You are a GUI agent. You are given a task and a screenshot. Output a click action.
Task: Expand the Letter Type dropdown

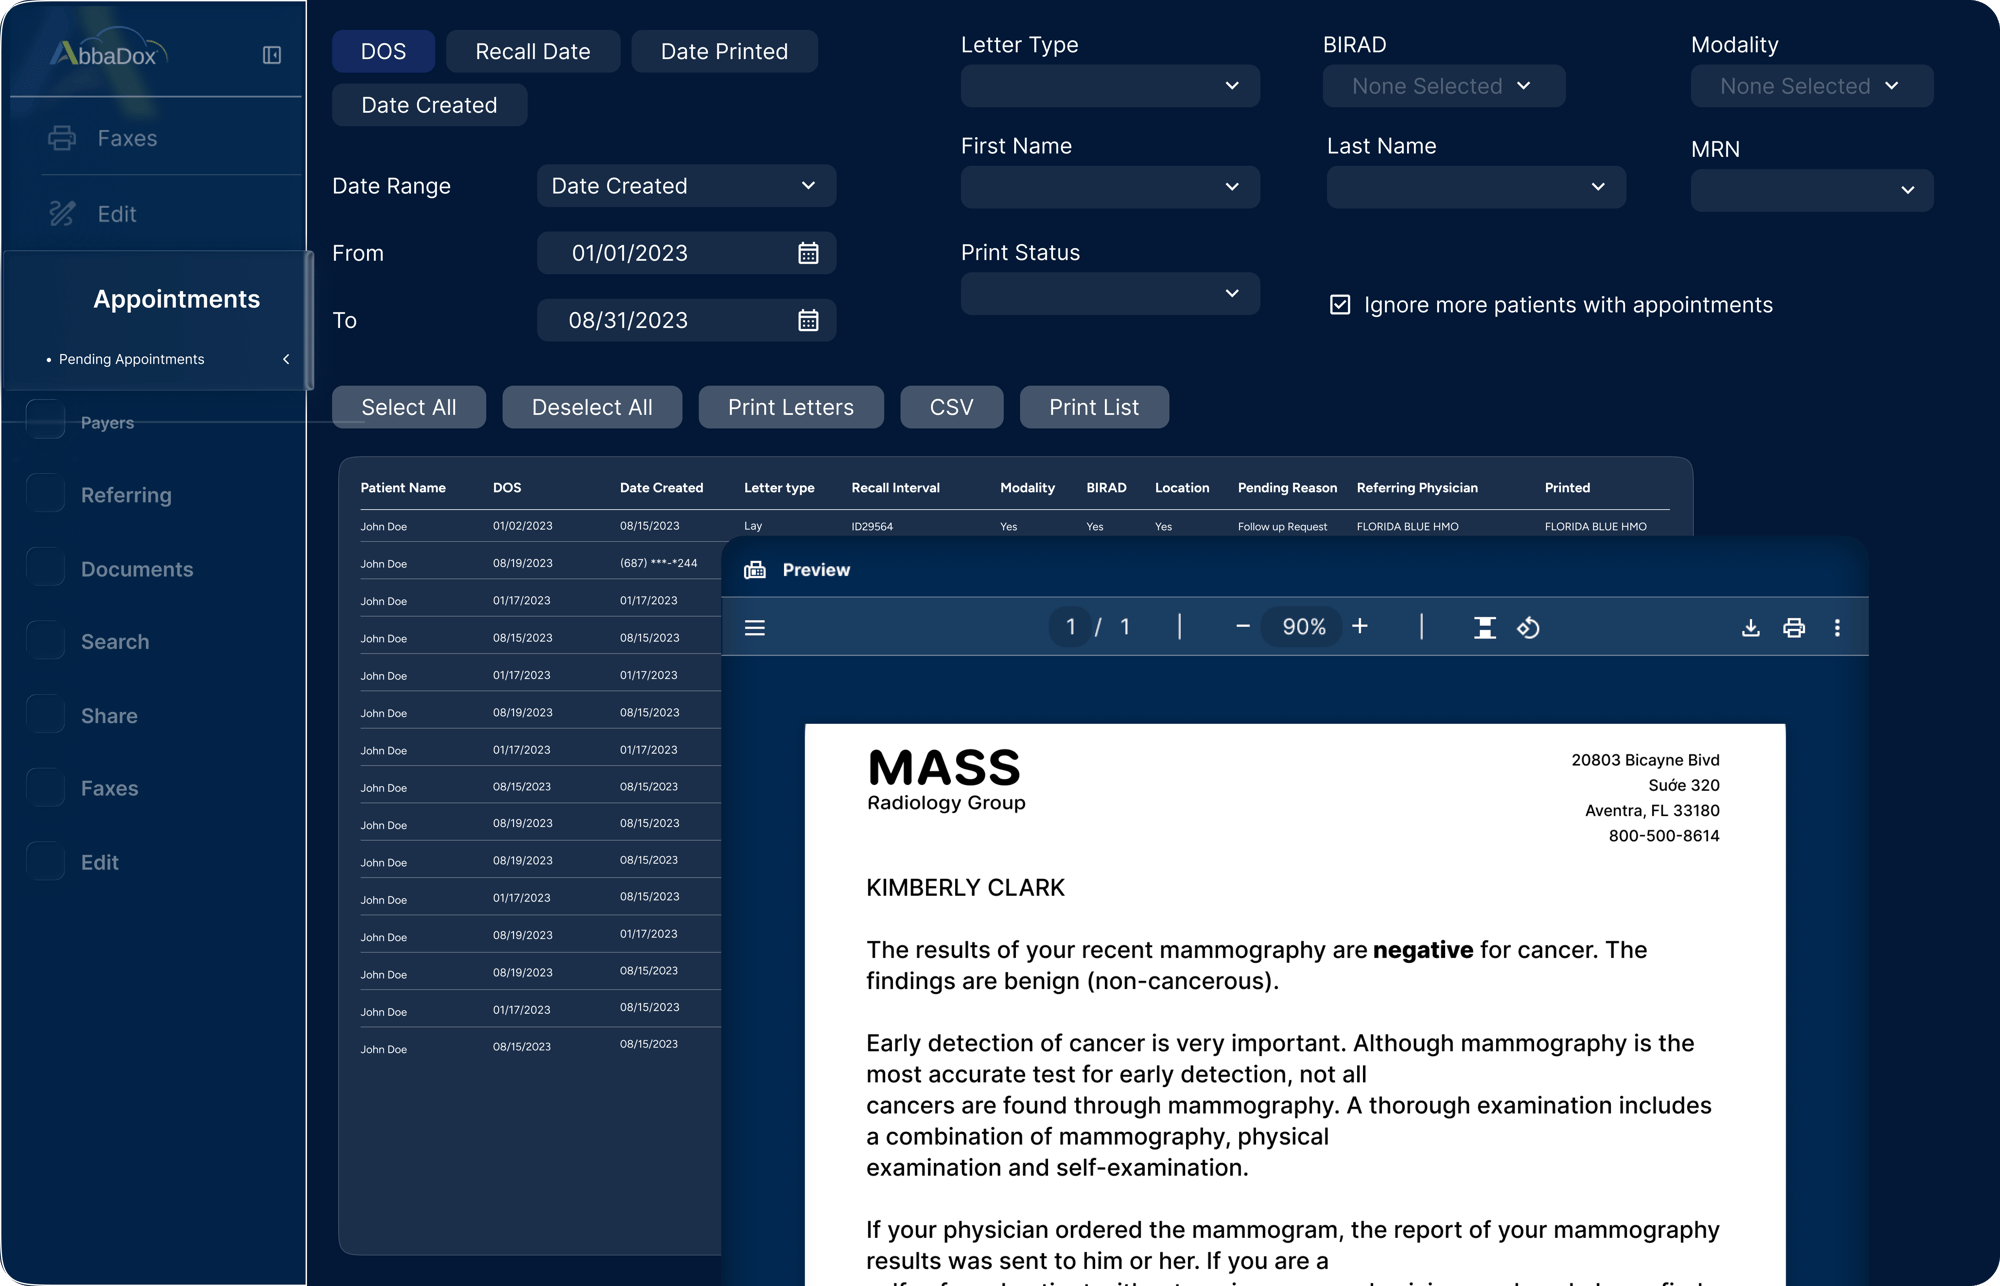[x=1110, y=86]
